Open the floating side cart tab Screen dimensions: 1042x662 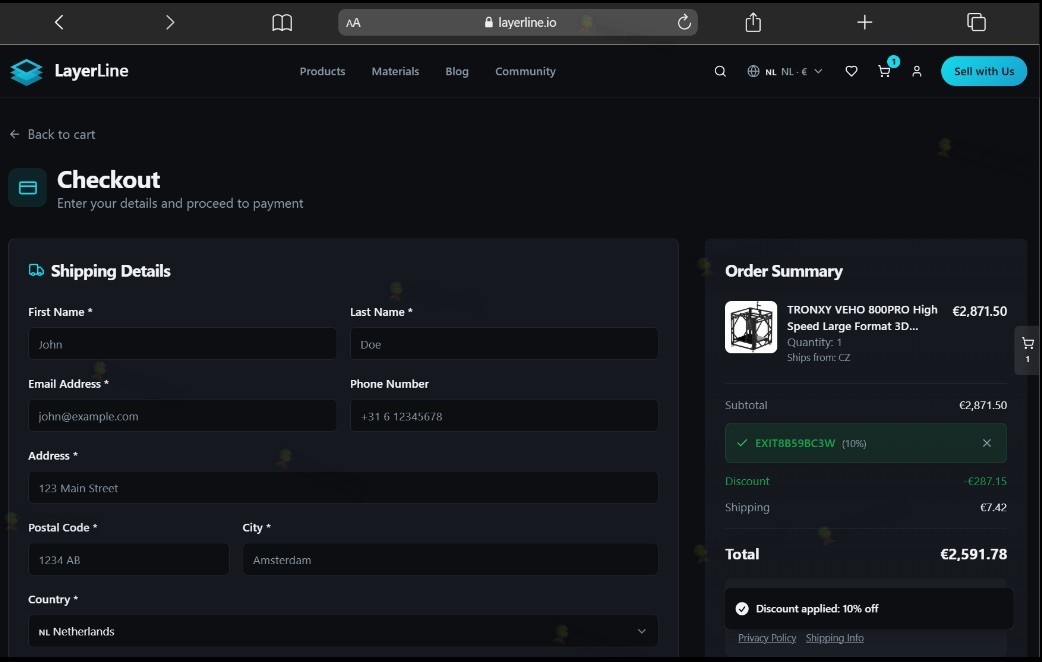coord(1027,350)
